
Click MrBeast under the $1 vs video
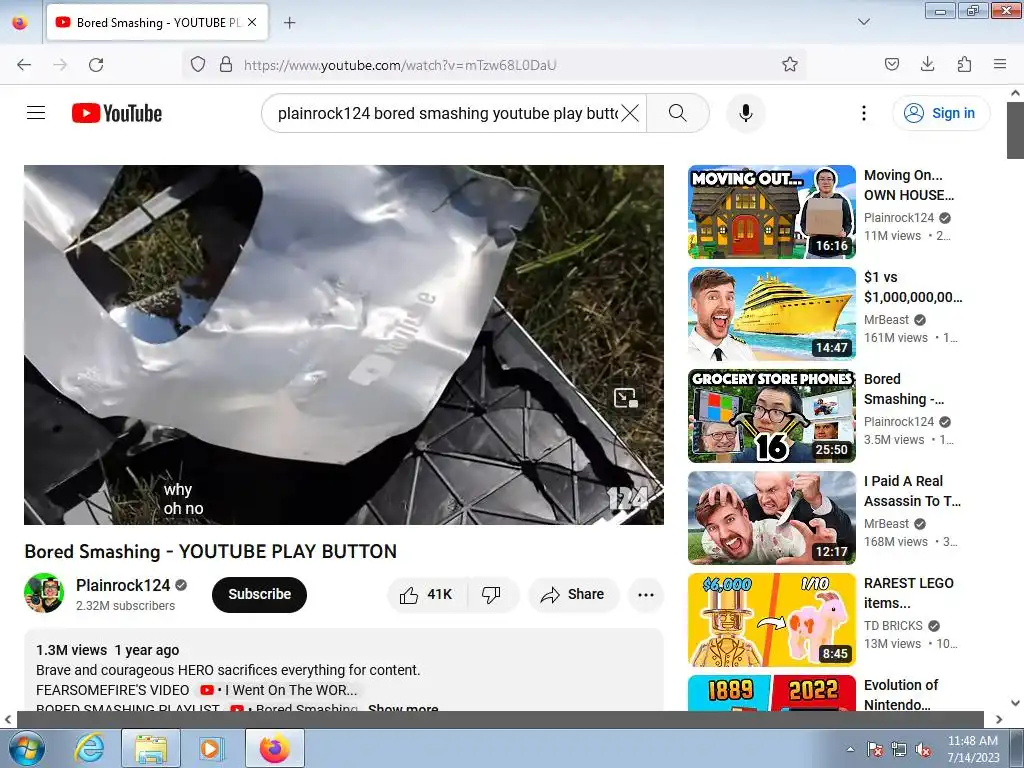coord(886,320)
